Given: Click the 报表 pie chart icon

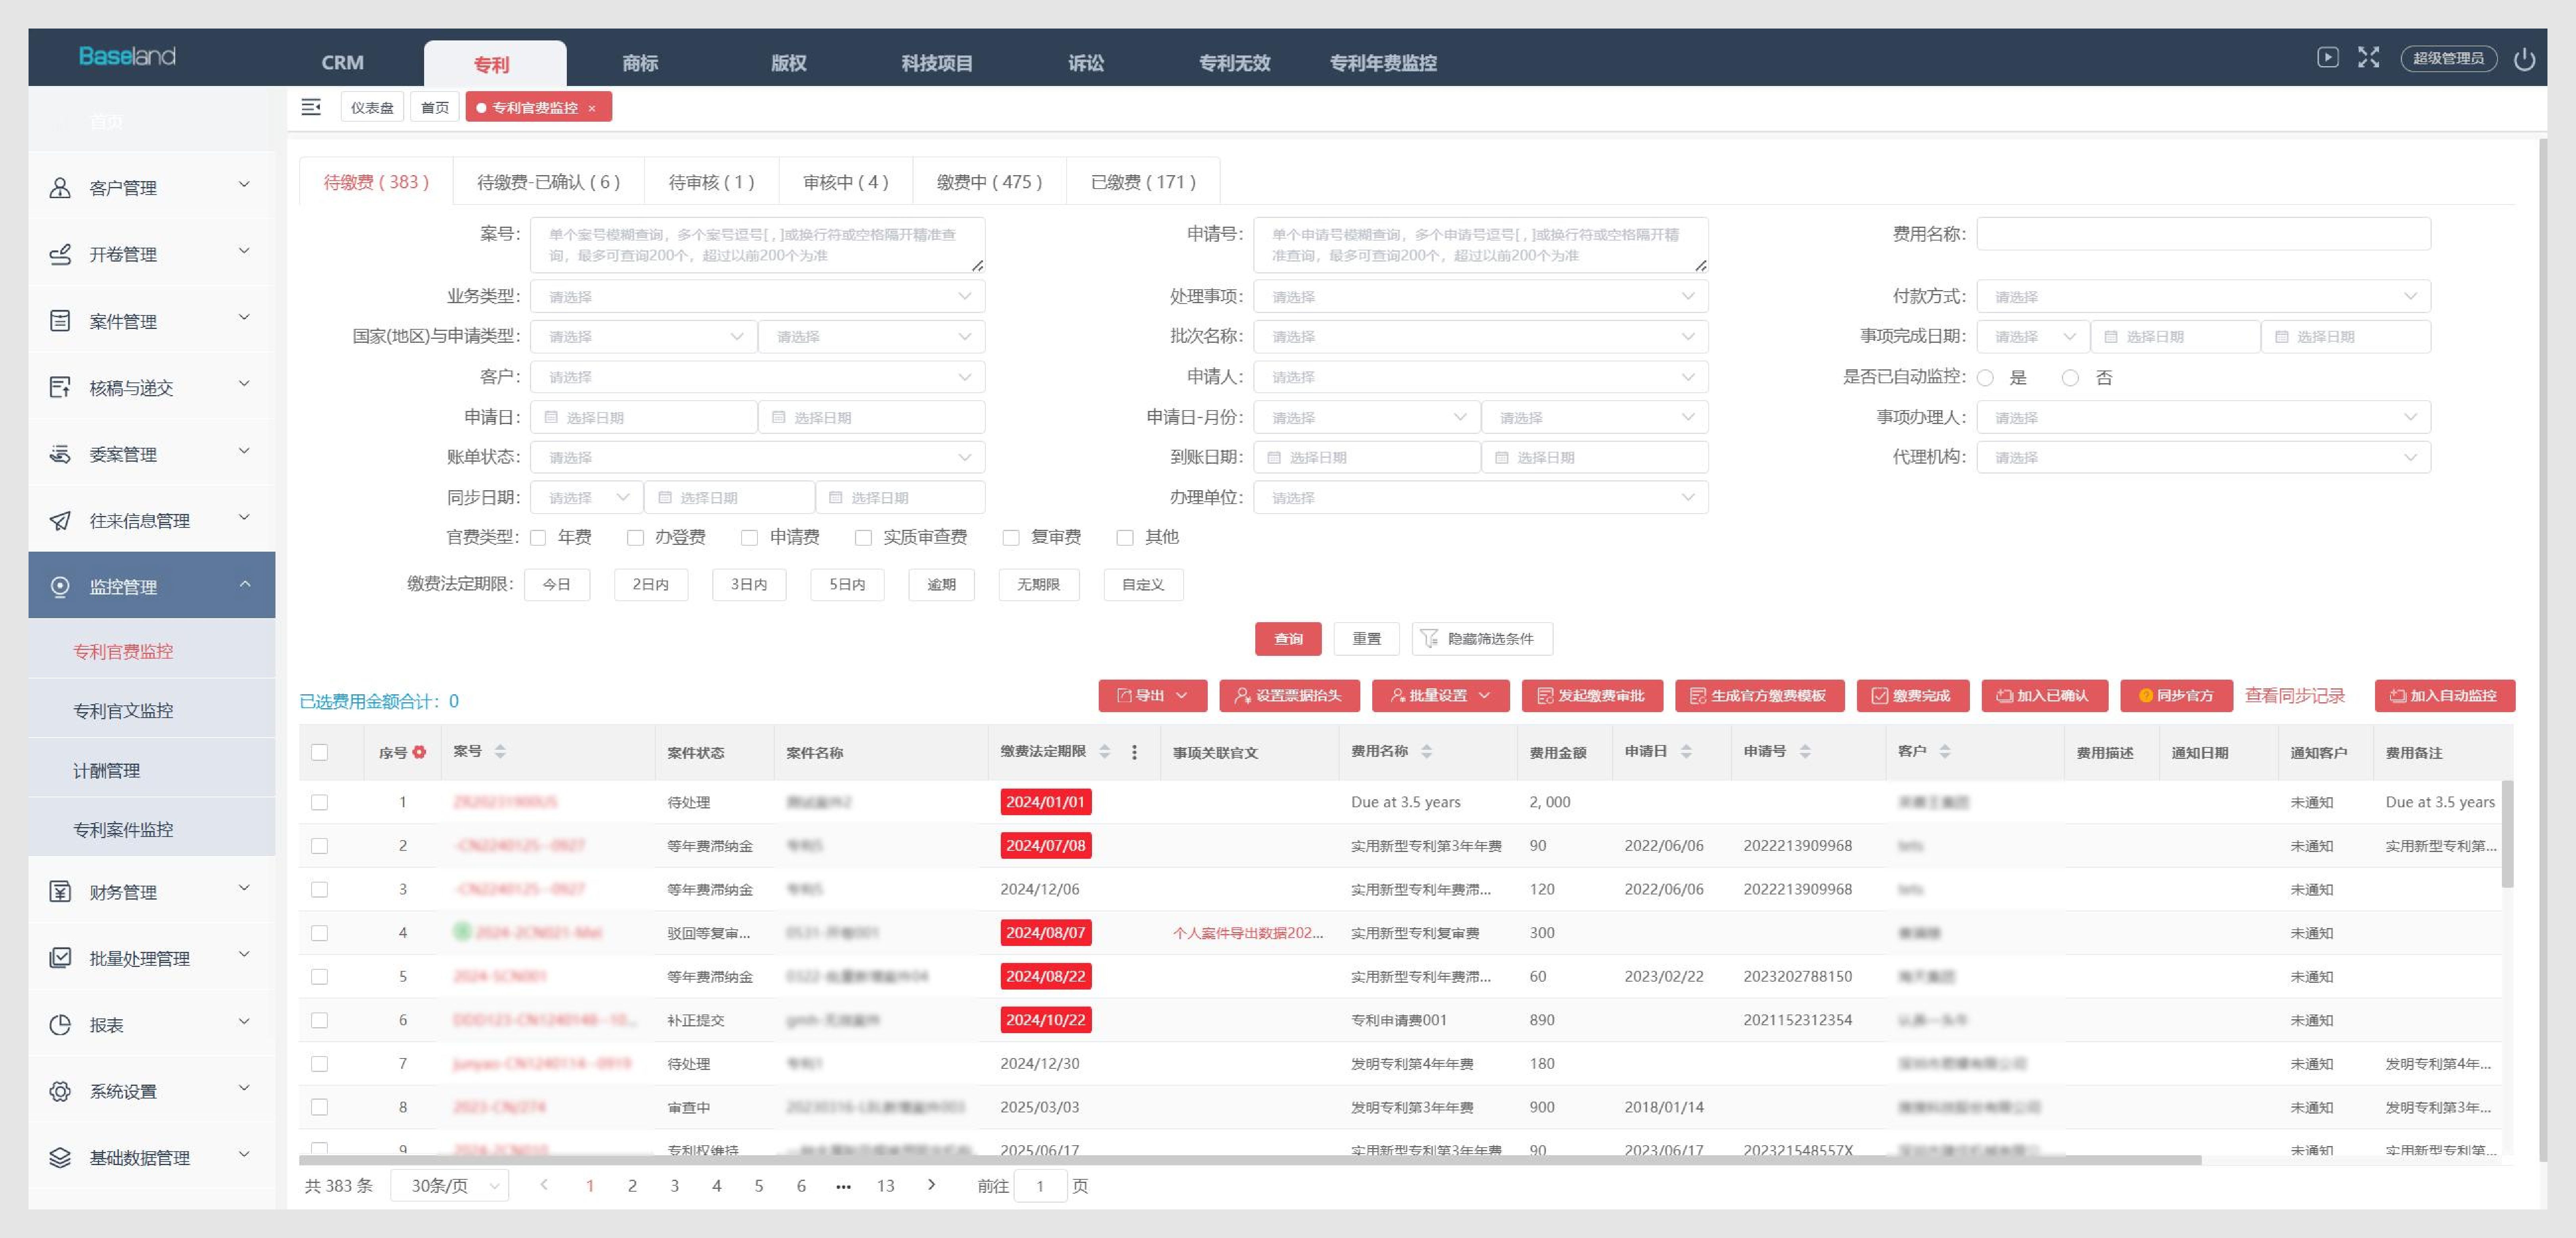Looking at the screenshot, I should 60,1025.
